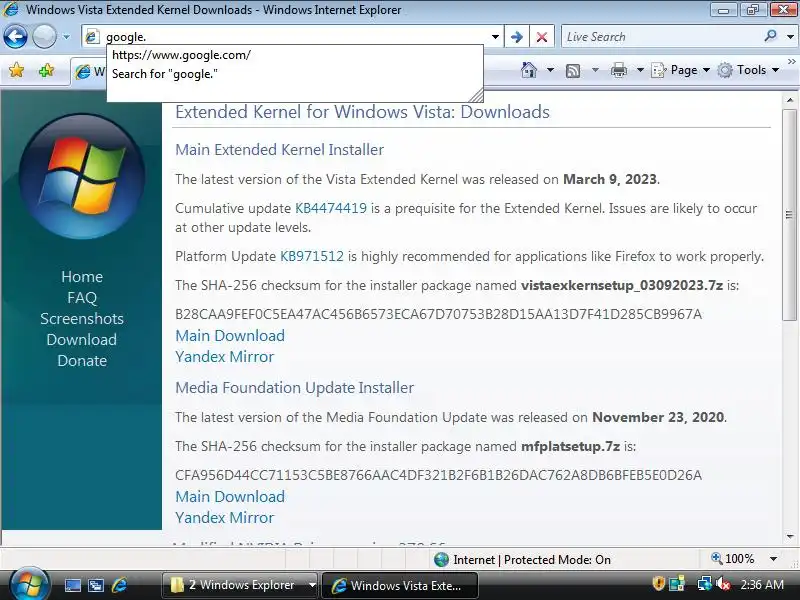Click into the address bar showing "google."
Screen dimensions: 800x600
[x=293, y=37]
